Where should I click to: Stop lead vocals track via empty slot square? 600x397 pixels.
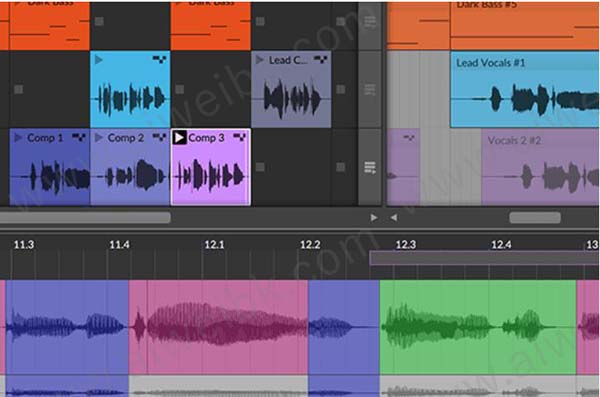click(x=18, y=90)
